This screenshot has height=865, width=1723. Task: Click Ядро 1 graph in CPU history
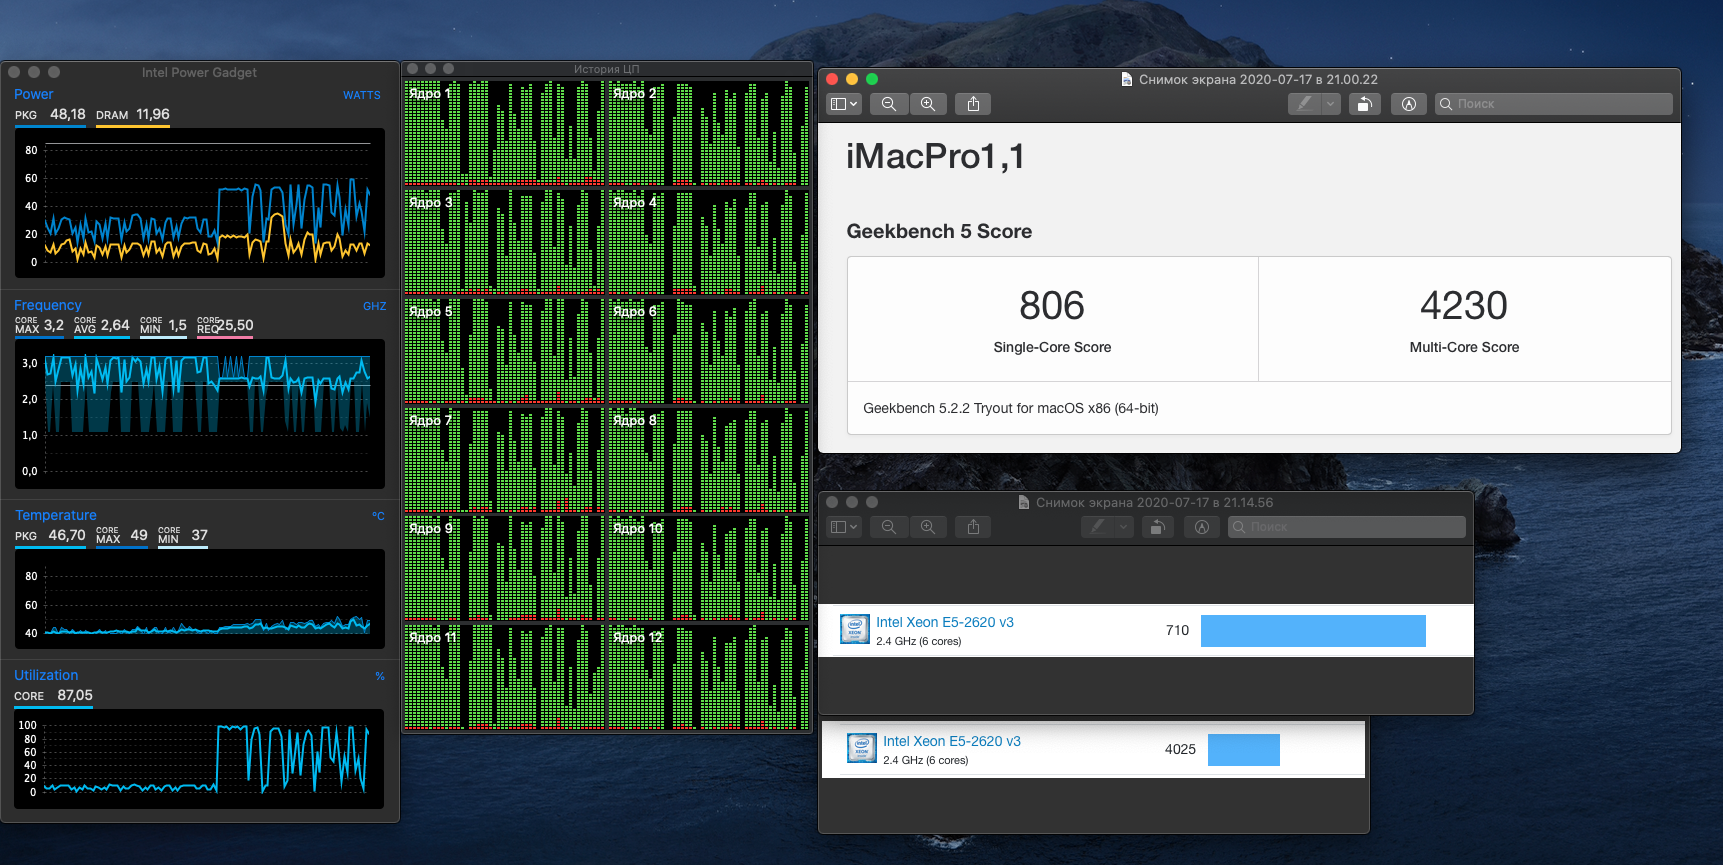pyautogui.click(x=504, y=132)
